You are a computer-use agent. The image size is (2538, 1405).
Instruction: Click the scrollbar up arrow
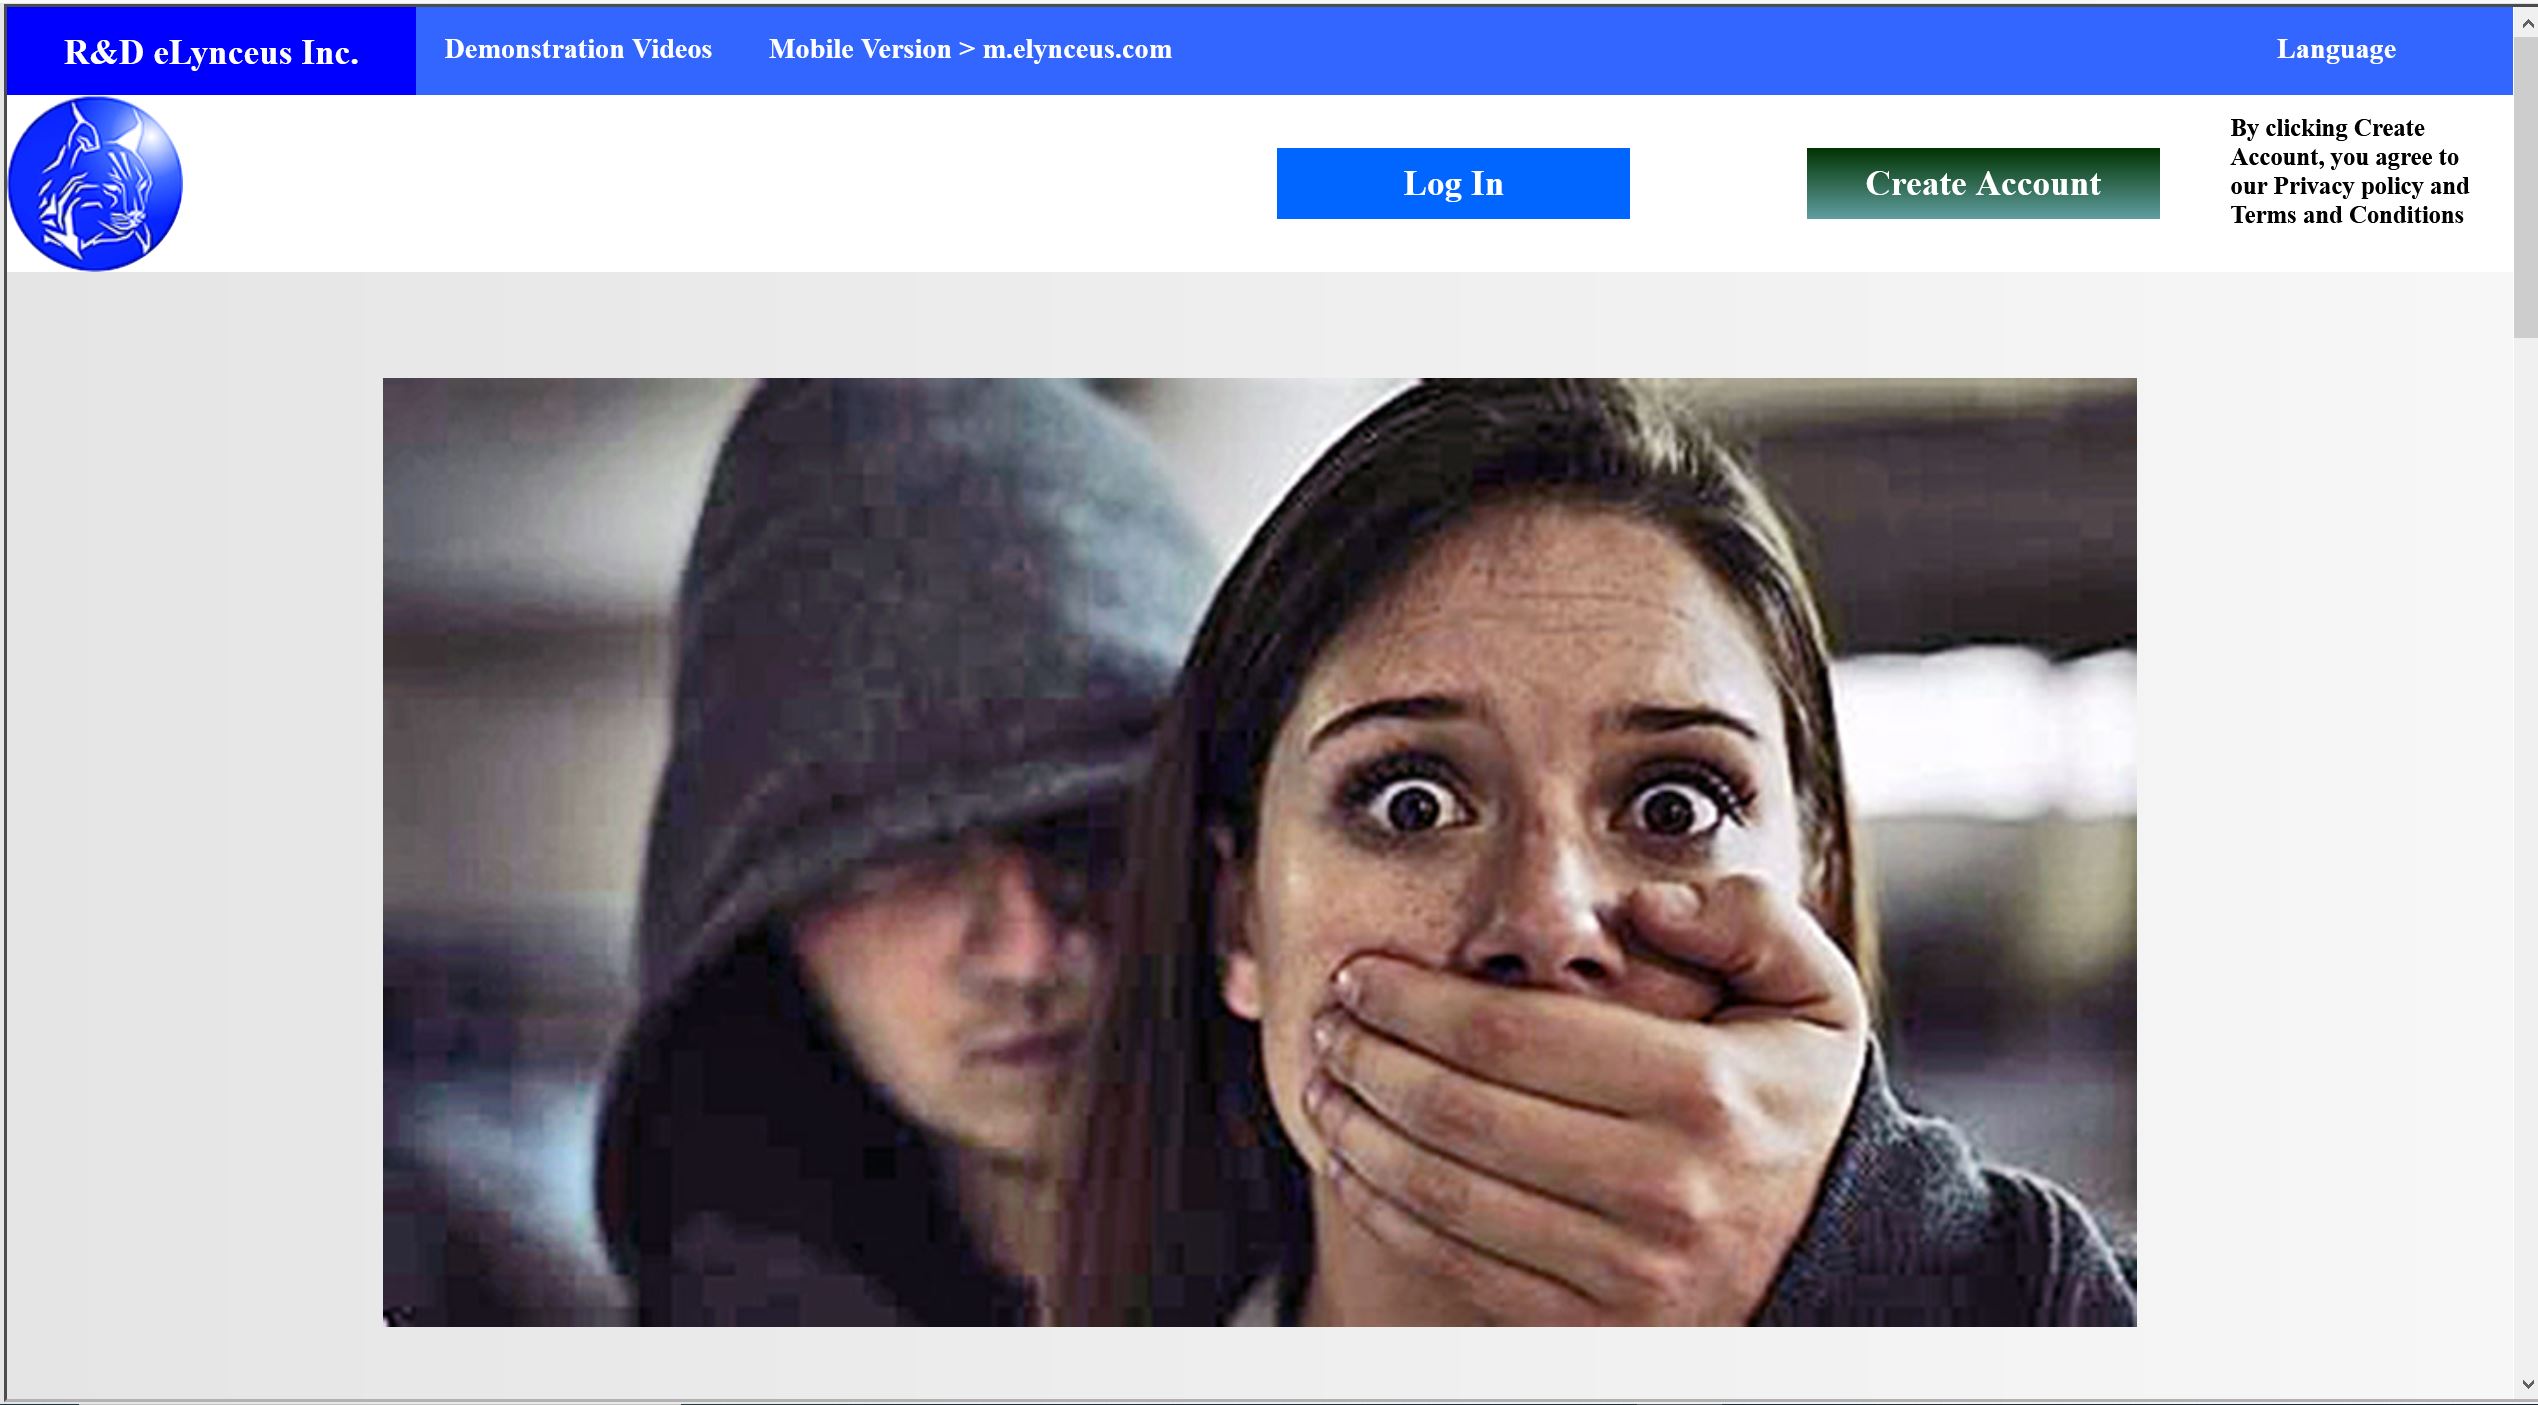coord(2527,22)
